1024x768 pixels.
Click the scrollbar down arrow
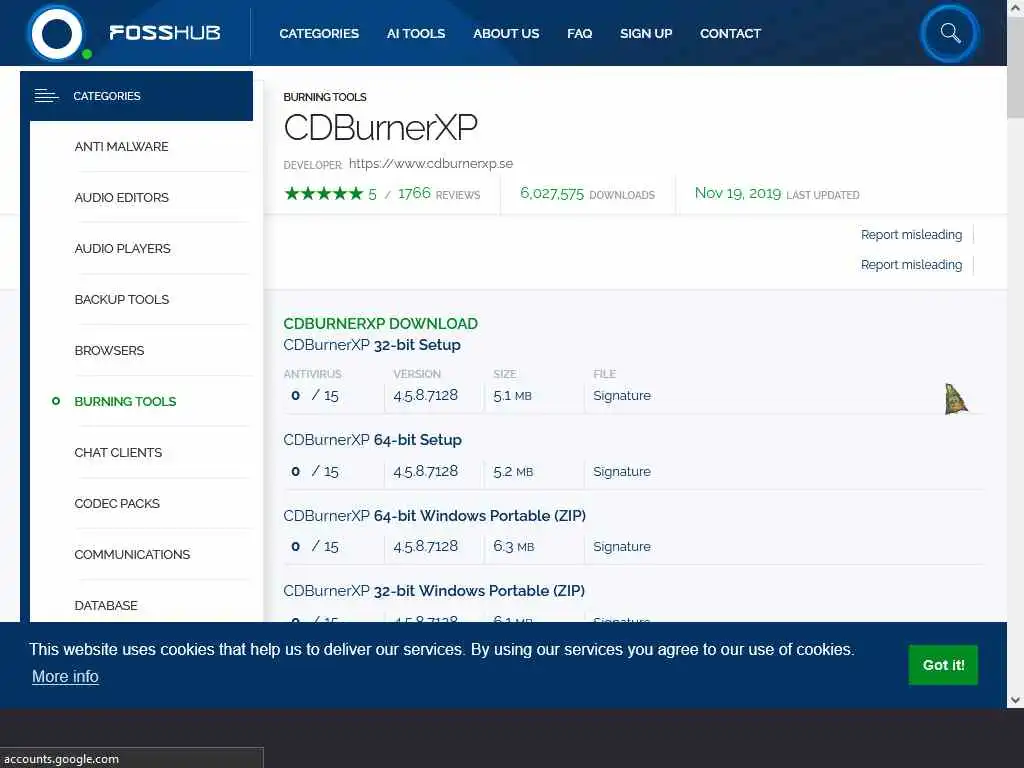(1016, 700)
